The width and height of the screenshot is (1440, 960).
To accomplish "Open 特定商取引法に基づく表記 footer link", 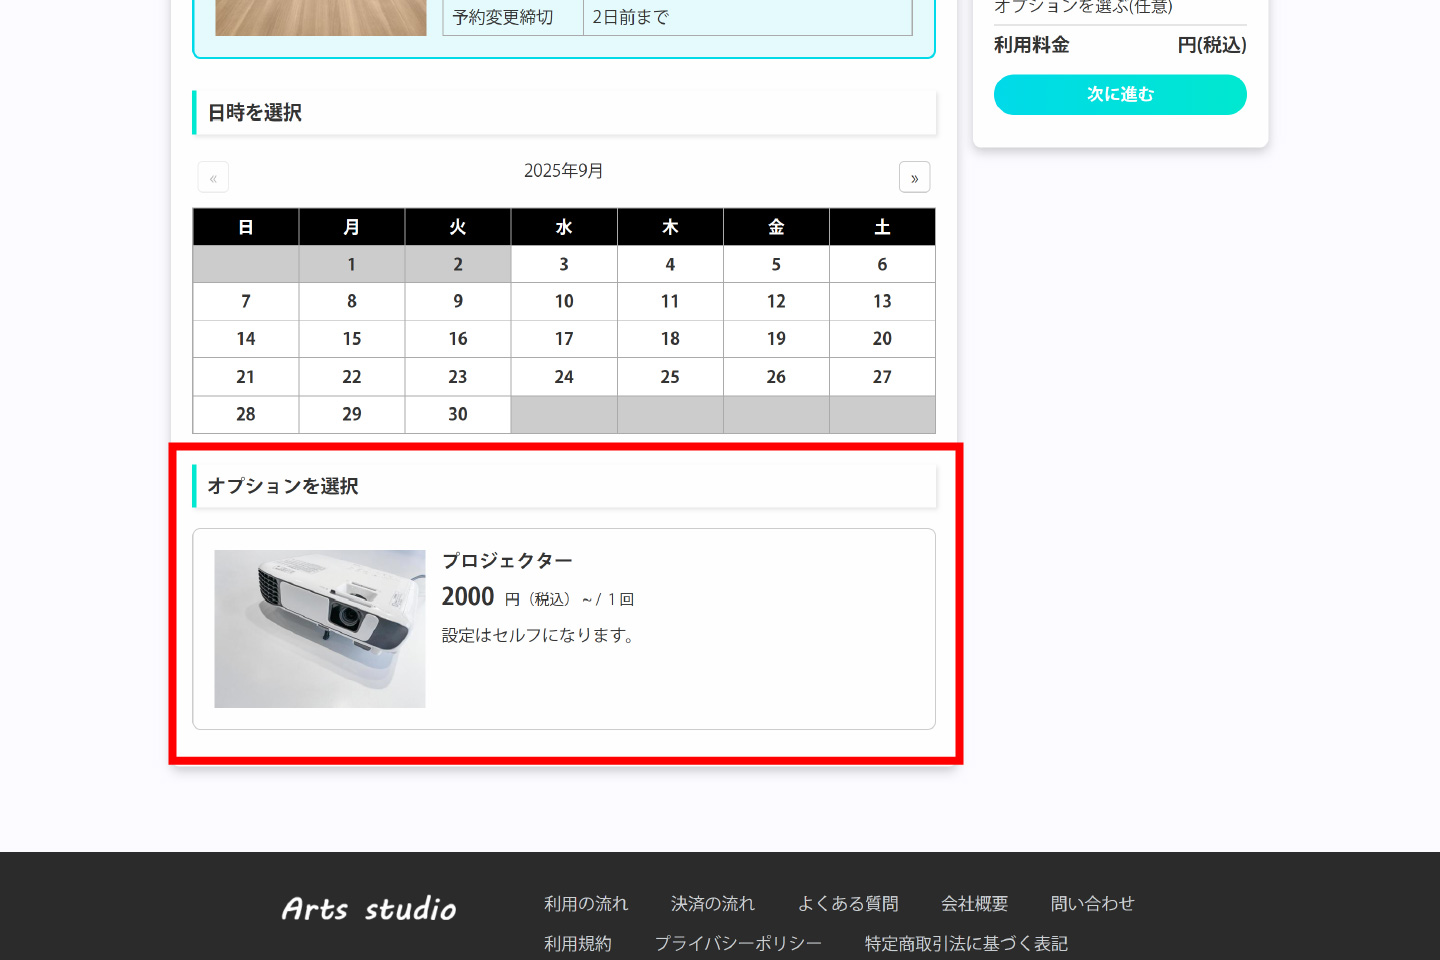I will (x=966, y=944).
